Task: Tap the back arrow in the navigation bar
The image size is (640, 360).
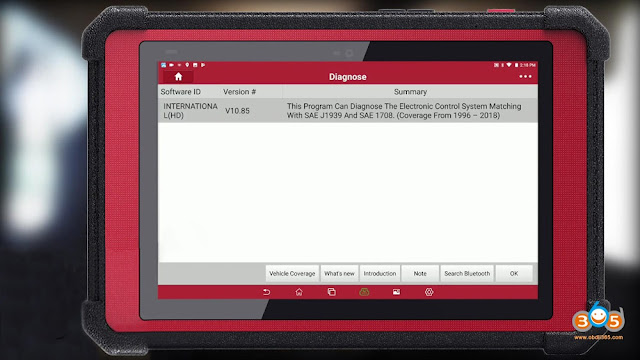Action: click(x=266, y=292)
